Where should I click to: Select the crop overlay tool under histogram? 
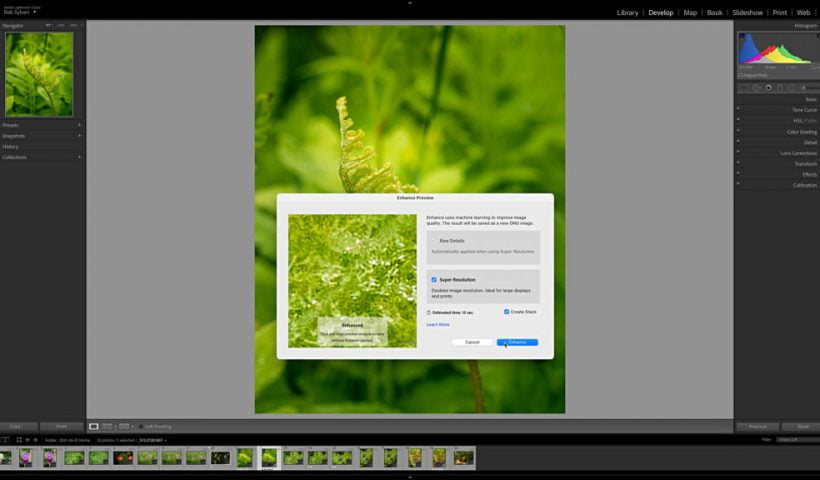coord(744,88)
